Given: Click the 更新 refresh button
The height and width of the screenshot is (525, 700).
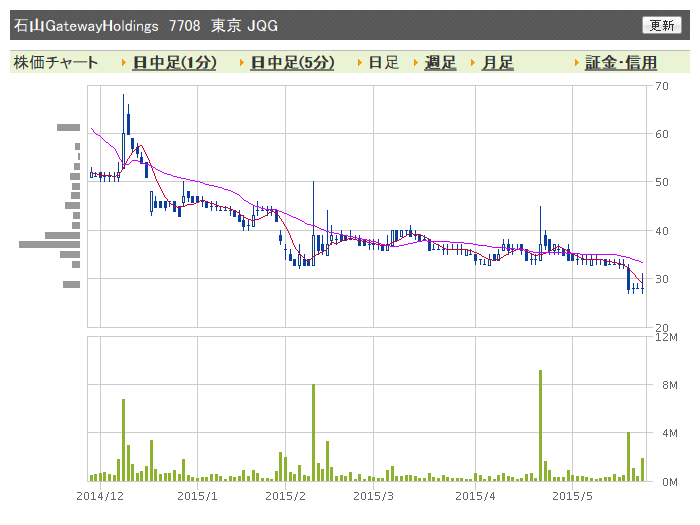Looking at the screenshot, I should point(662,25).
